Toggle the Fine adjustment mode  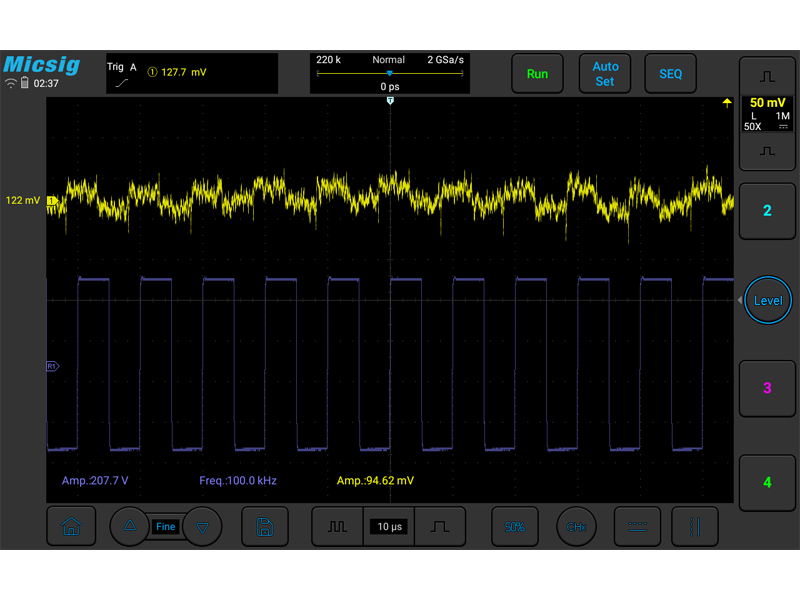[x=165, y=527]
